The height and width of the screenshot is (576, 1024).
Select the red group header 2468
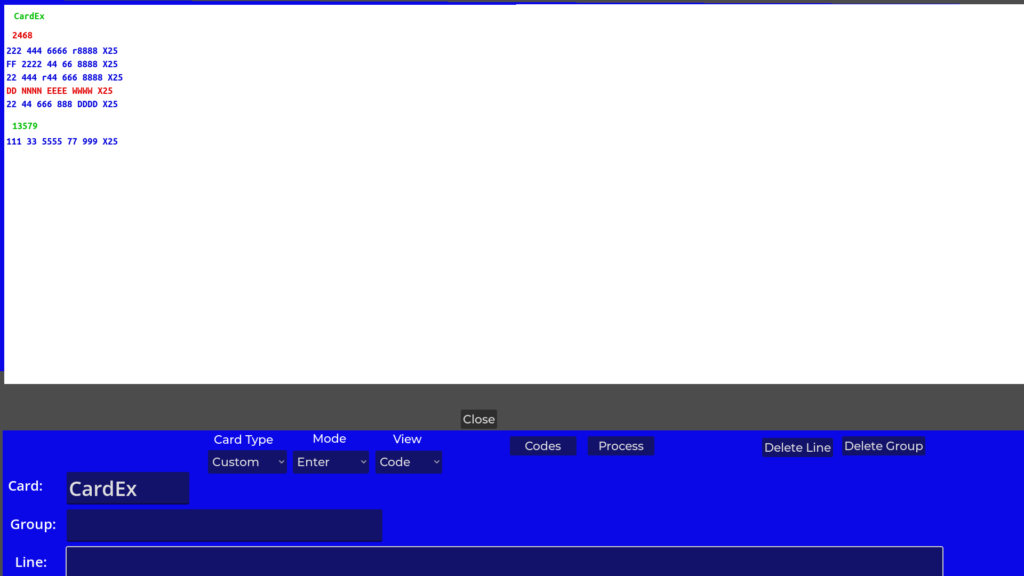coord(22,36)
